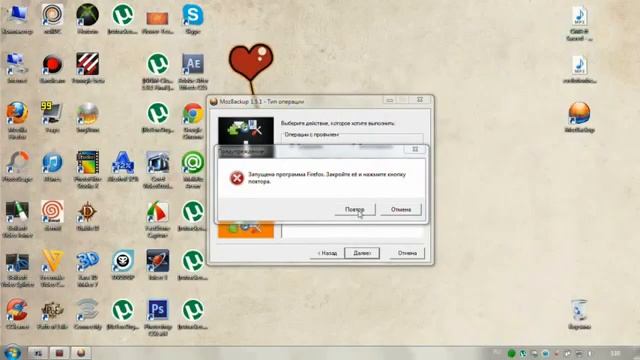The image size is (640, 360).
Task: Click Отмена in the Firefox warning dialog
Action: (400, 209)
